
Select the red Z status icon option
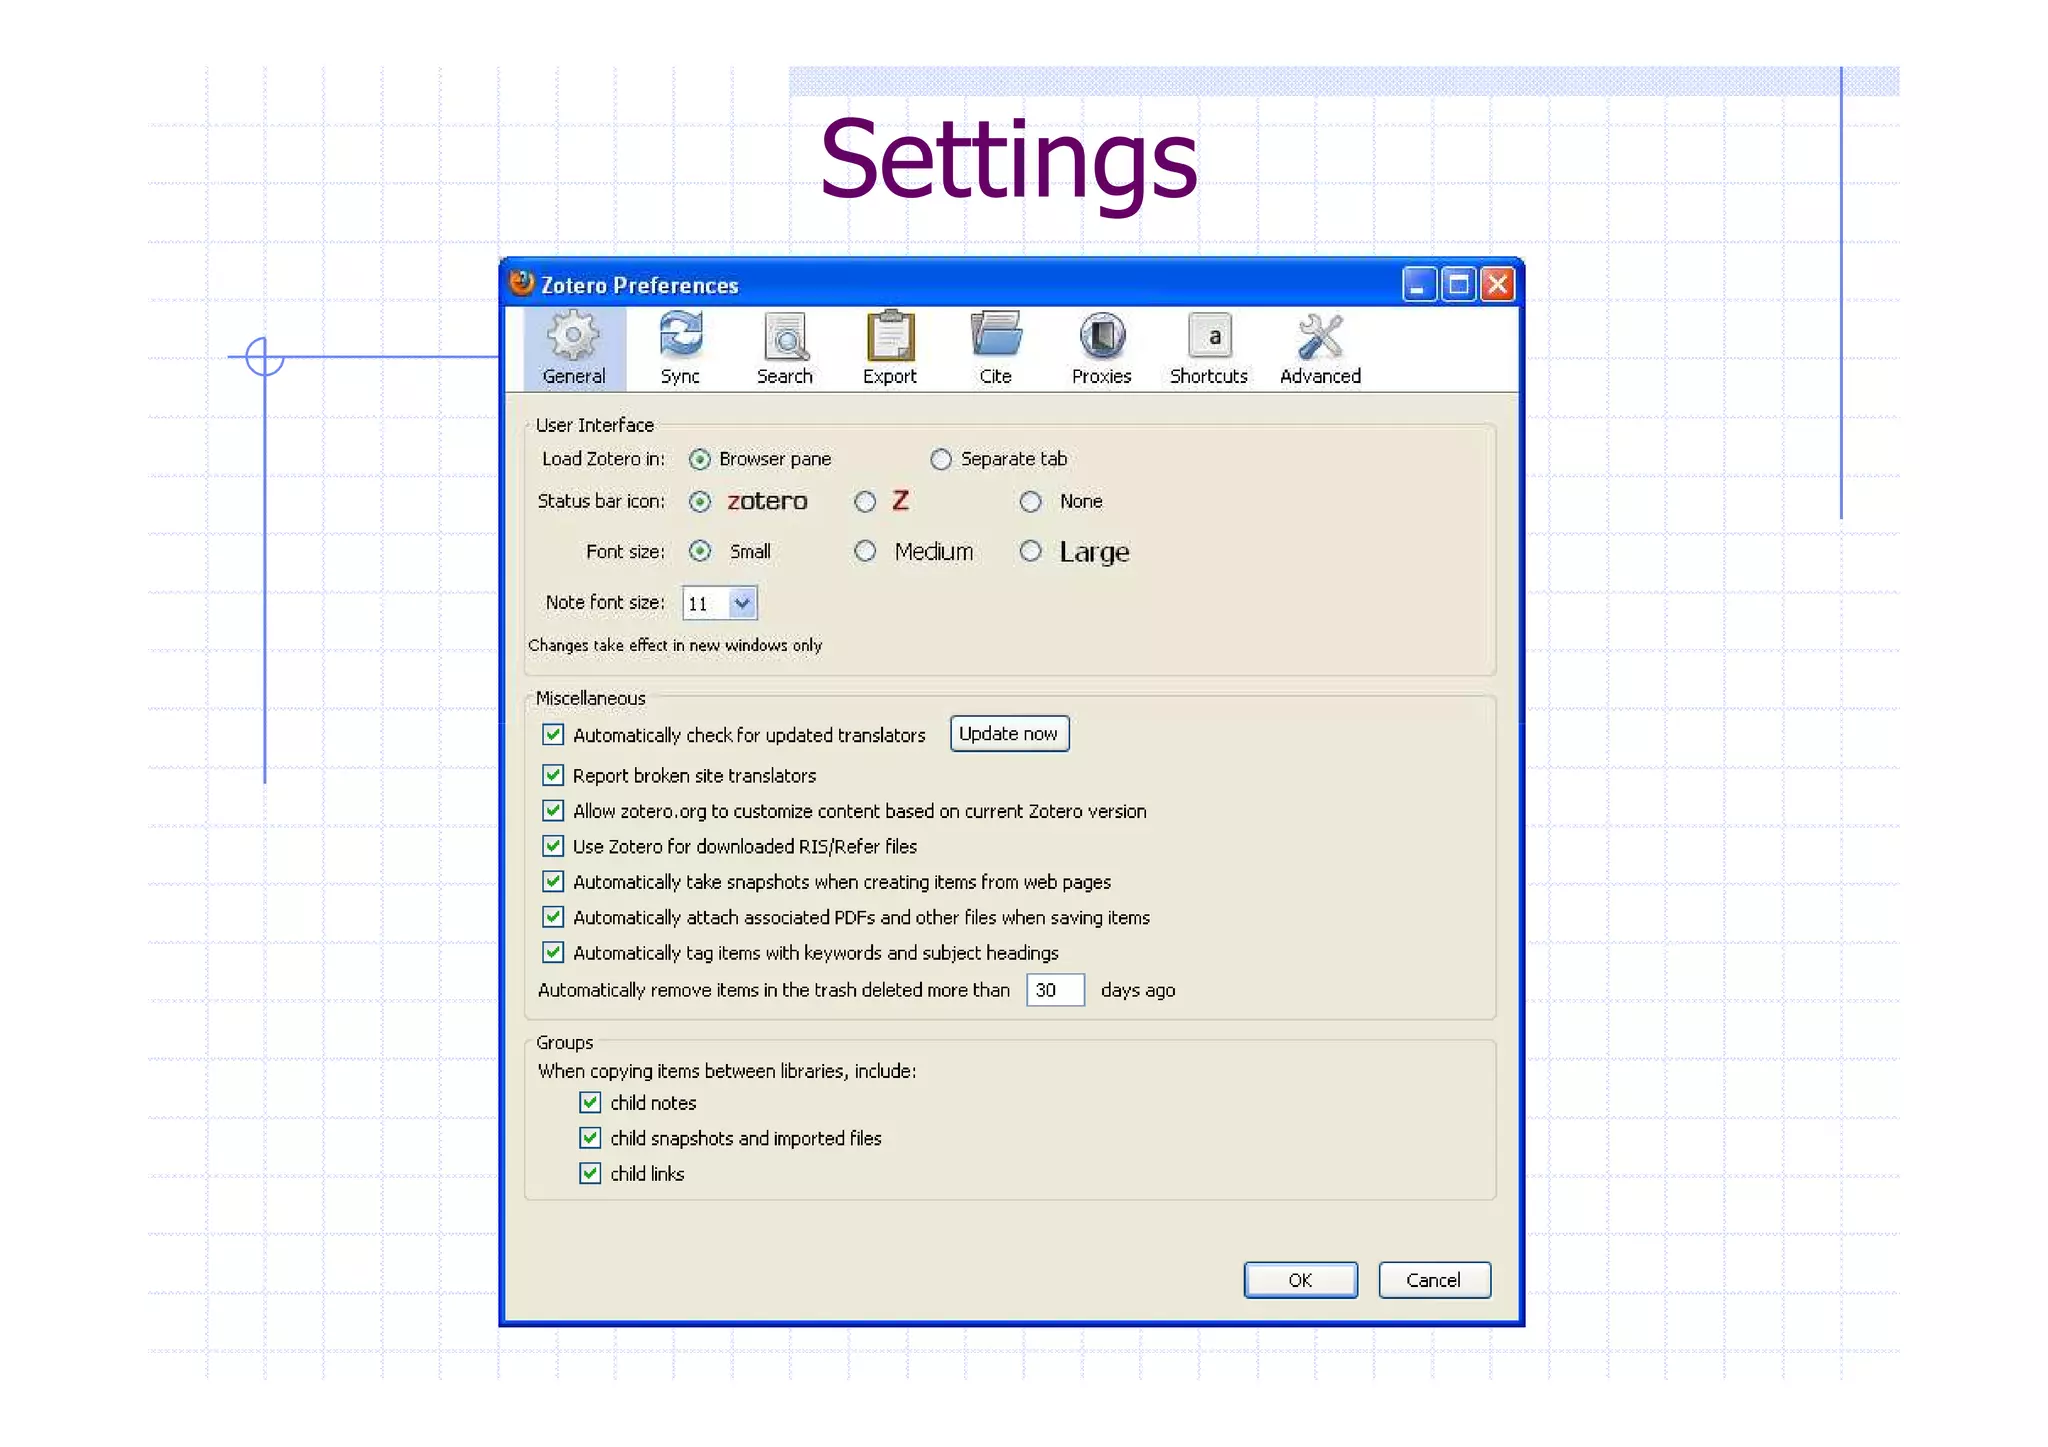pos(865,501)
